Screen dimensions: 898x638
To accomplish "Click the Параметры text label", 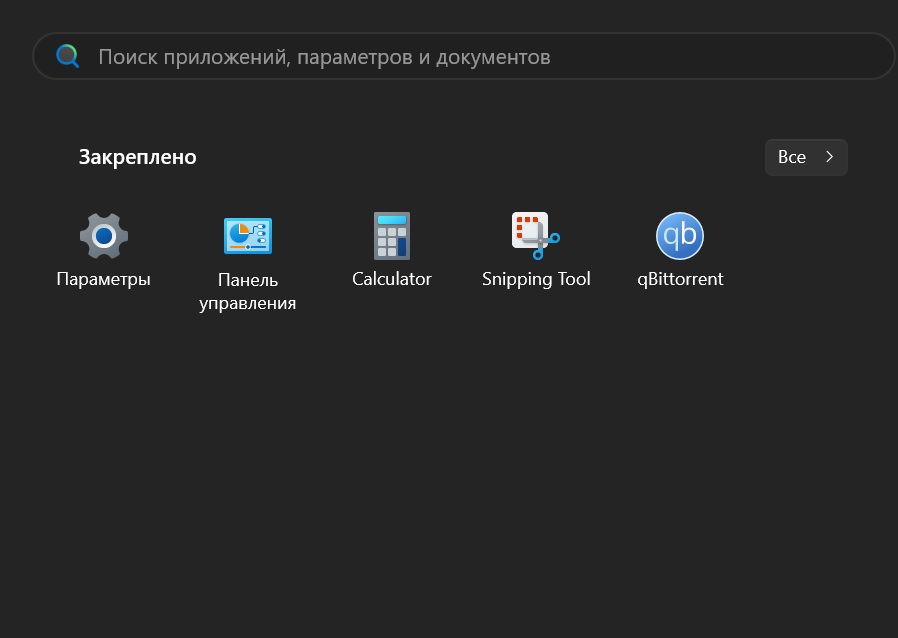I will [104, 279].
